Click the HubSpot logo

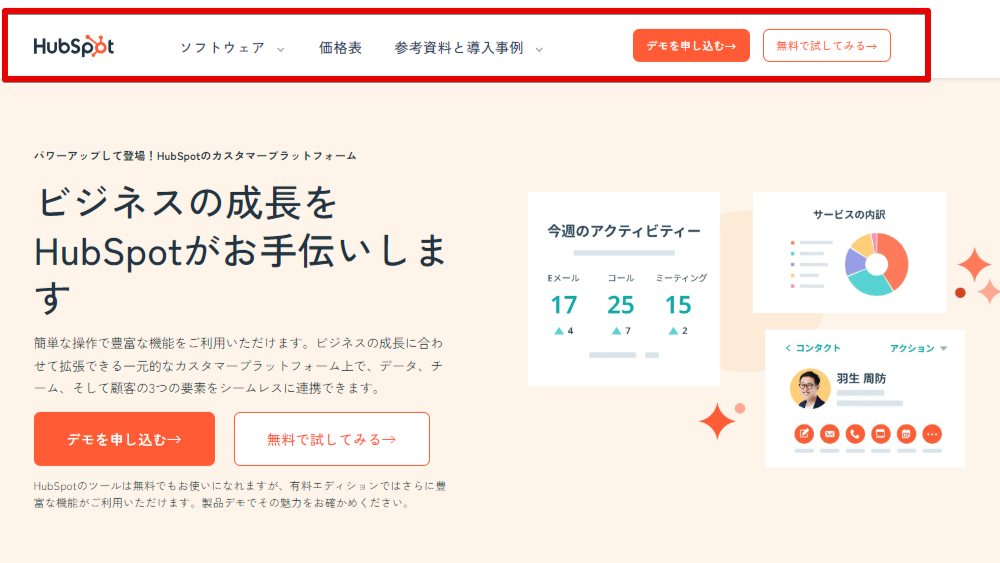click(74, 46)
